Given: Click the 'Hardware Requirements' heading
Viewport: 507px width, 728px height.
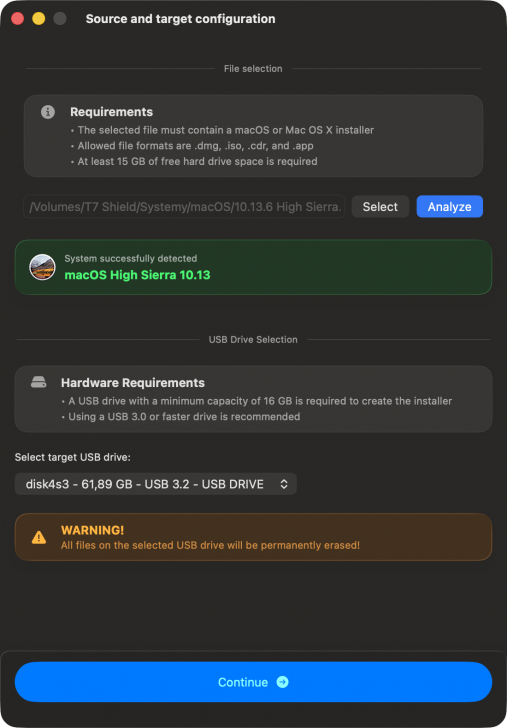Looking at the screenshot, I should [x=133, y=383].
